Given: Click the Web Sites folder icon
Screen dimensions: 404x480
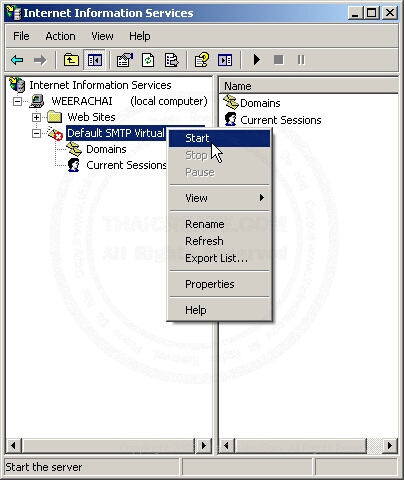Looking at the screenshot, I should (x=55, y=117).
